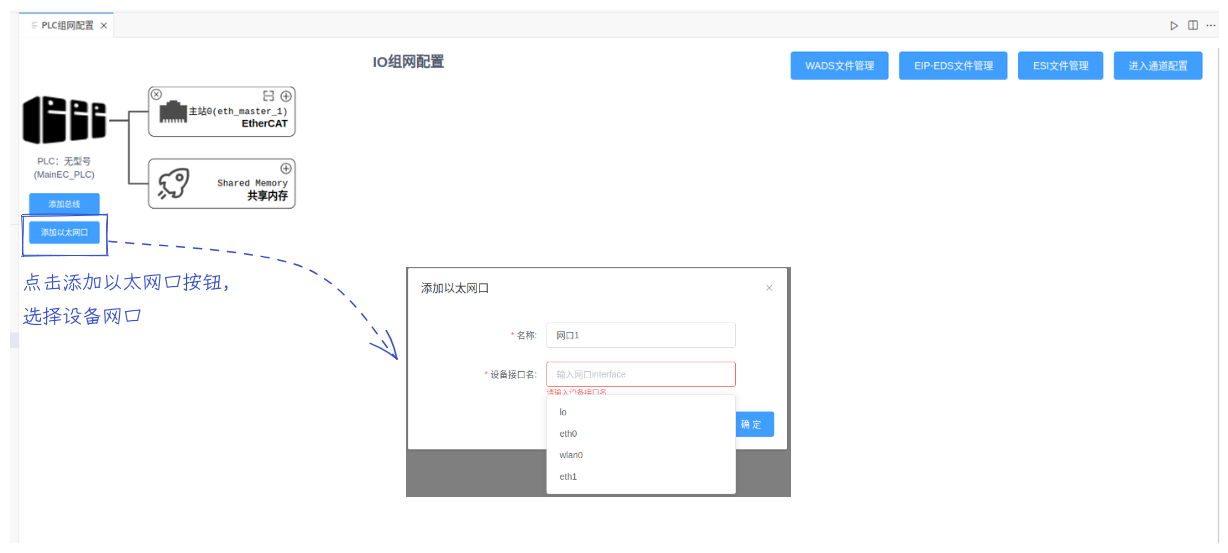The image size is (1228, 553).
Task: Click the EtherCAT label
Action: [x=264, y=124]
